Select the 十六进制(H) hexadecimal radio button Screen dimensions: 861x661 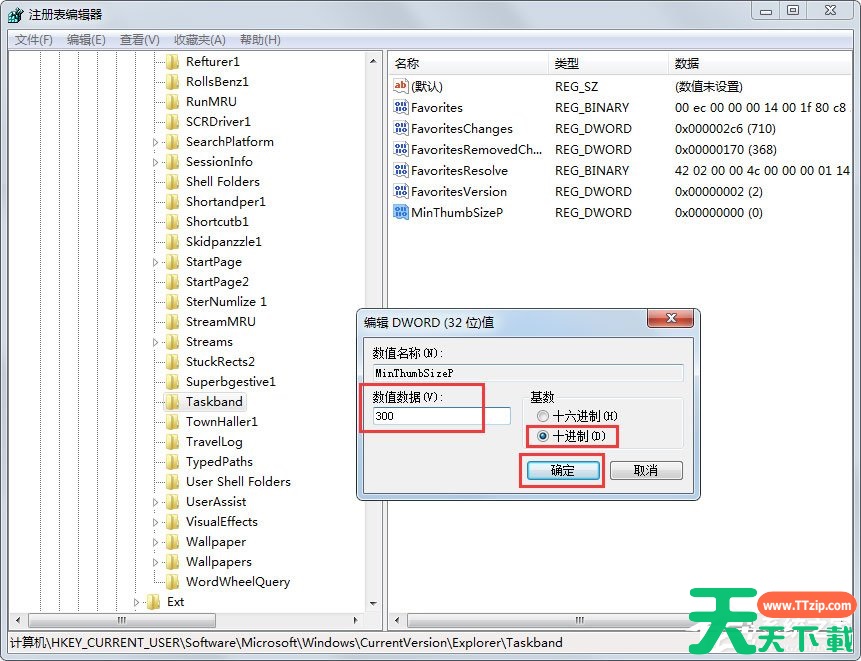543,416
